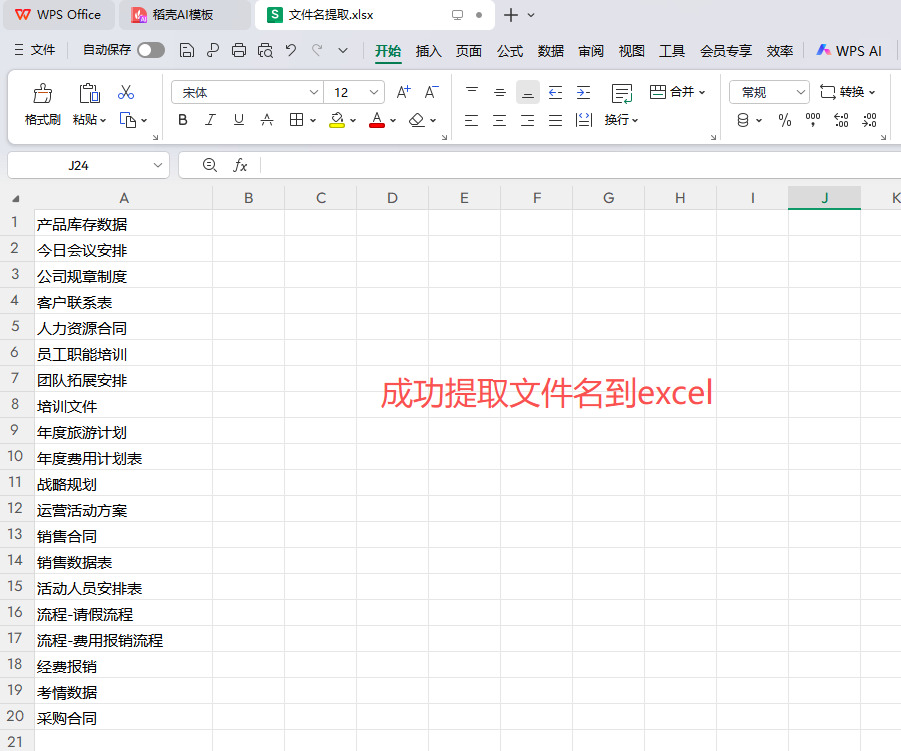Increase indent

(583, 92)
